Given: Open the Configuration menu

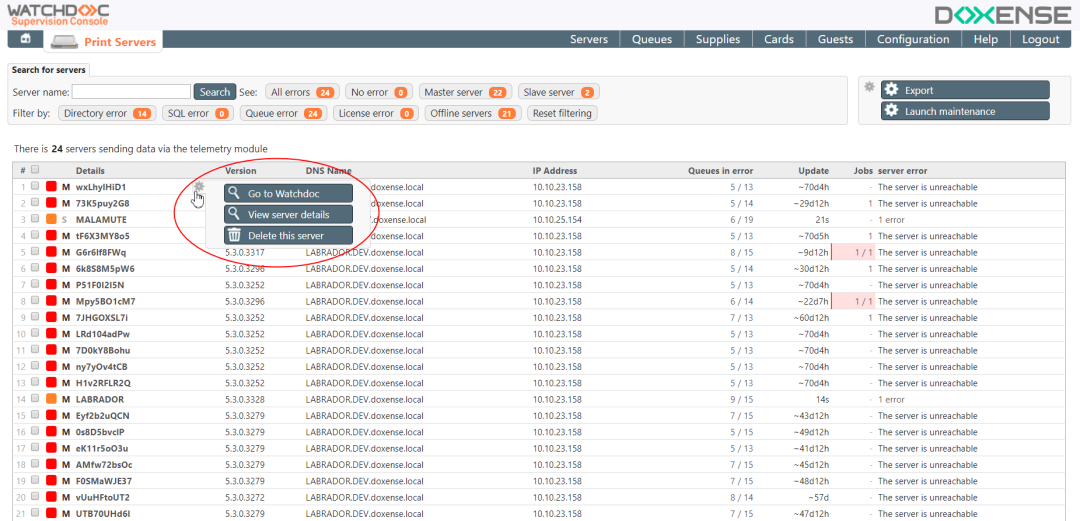Looking at the screenshot, I should [912, 40].
